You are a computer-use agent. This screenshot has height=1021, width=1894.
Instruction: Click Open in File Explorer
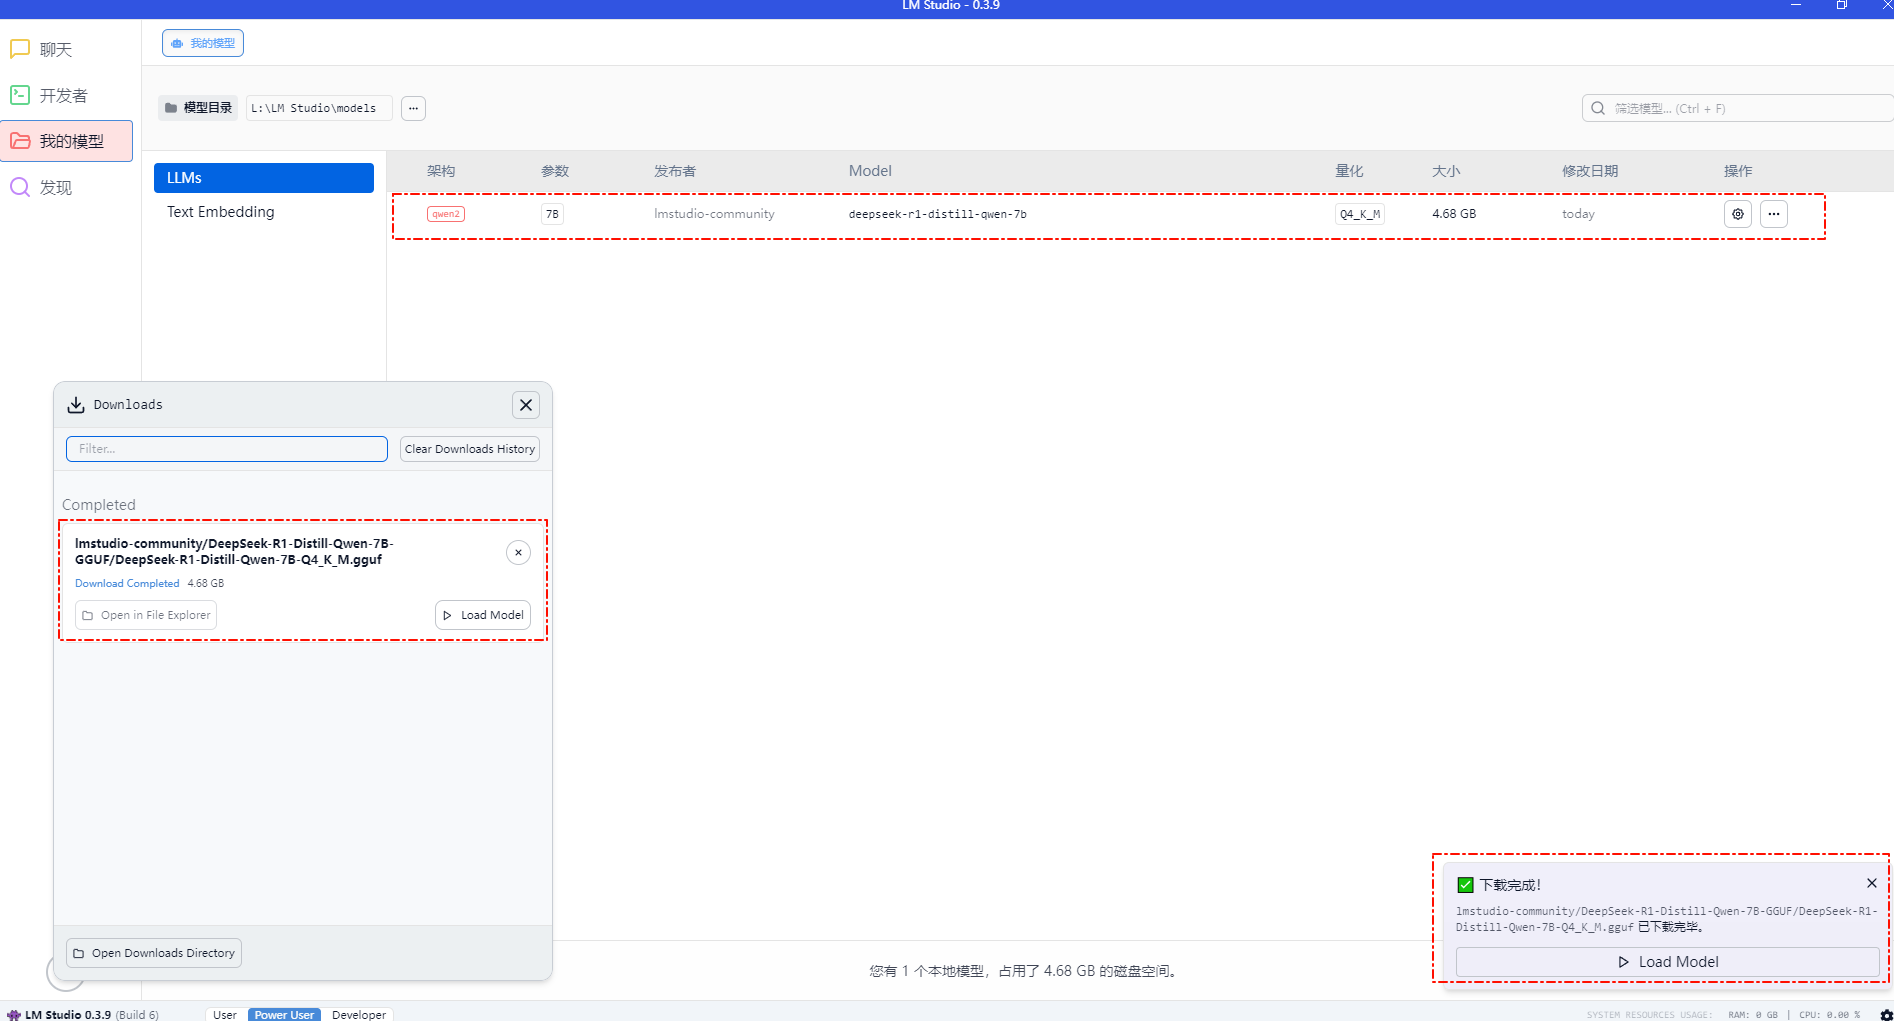[146, 615]
